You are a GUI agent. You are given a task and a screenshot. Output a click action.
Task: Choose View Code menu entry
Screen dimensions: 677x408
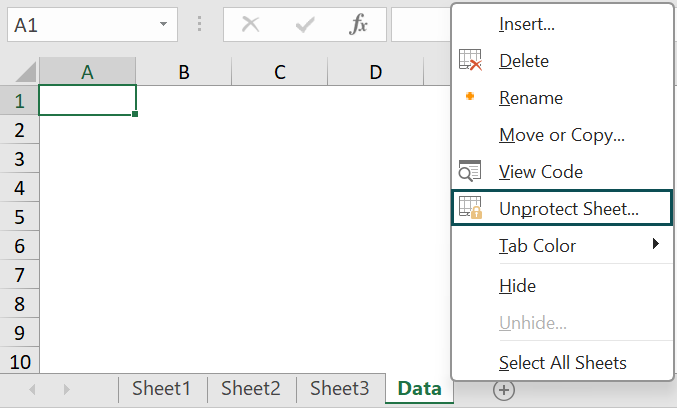point(562,172)
